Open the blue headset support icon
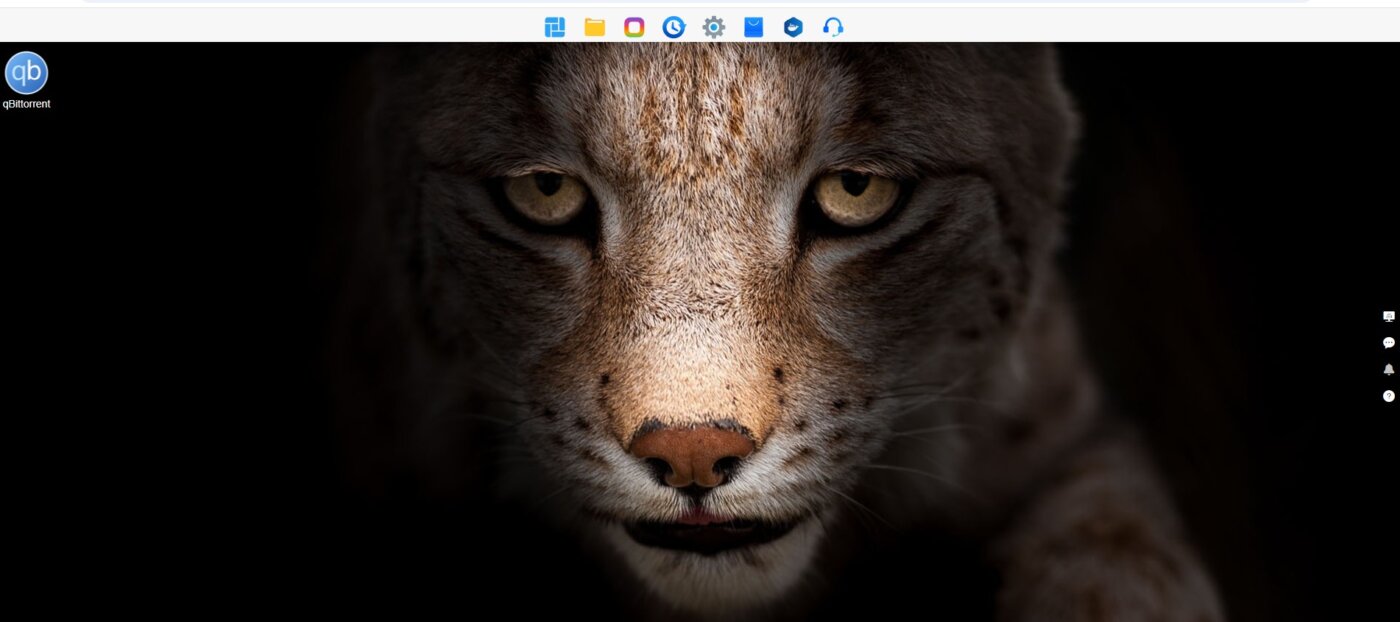The height and width of the screenshot is (622, 1400). point(833,27)
